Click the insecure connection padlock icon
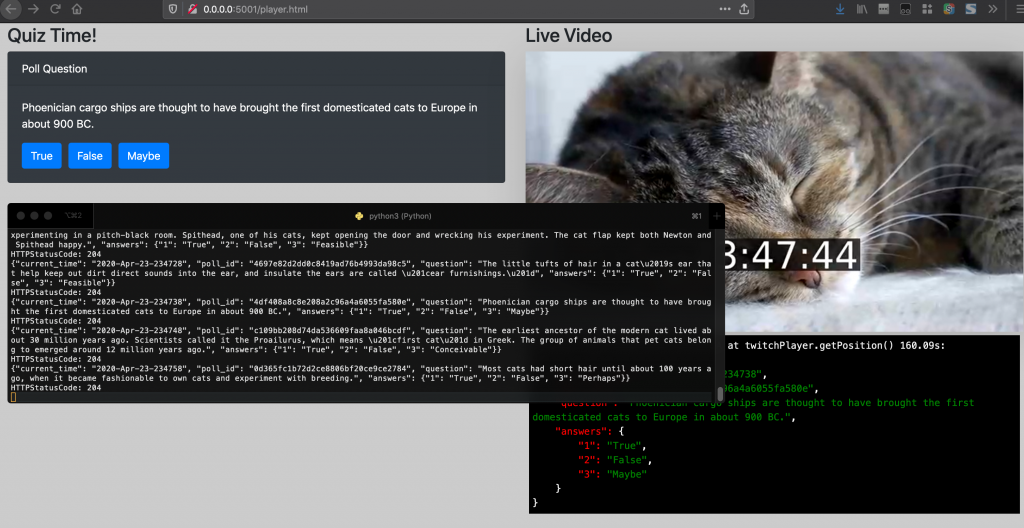The height and width of the screenshot is (528, 1024). click(x=190, y=9)
